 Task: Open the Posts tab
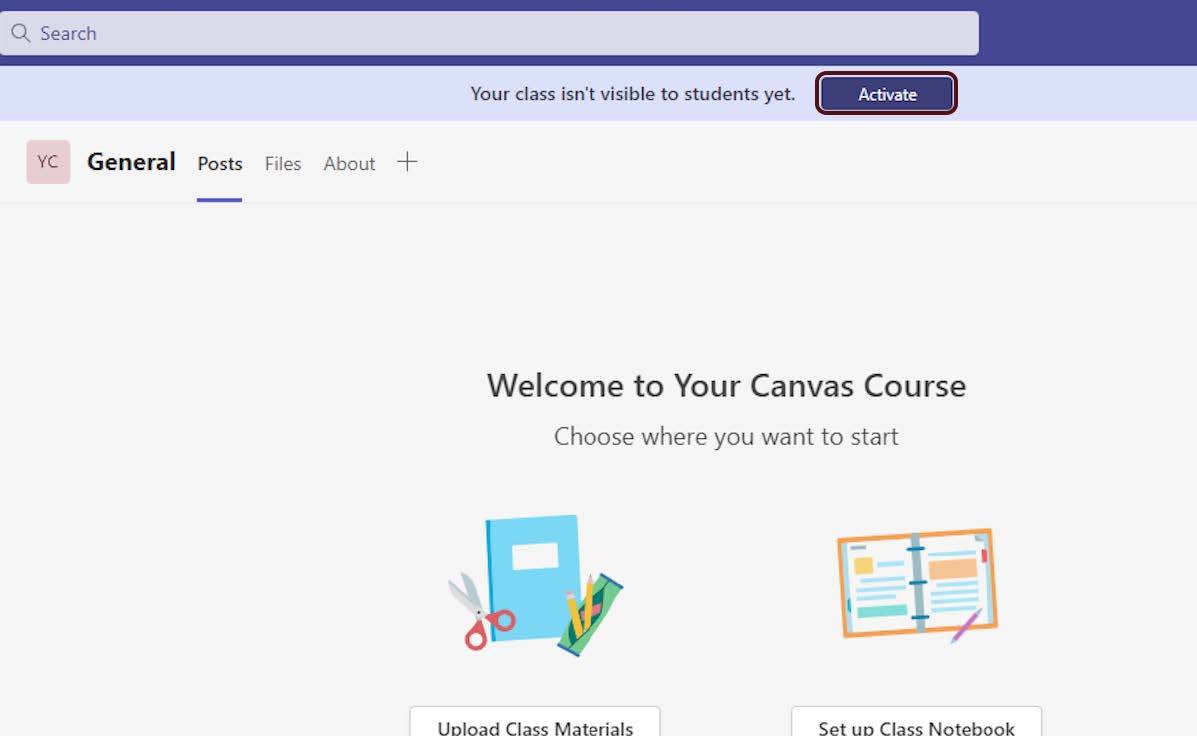coord(220,163)
